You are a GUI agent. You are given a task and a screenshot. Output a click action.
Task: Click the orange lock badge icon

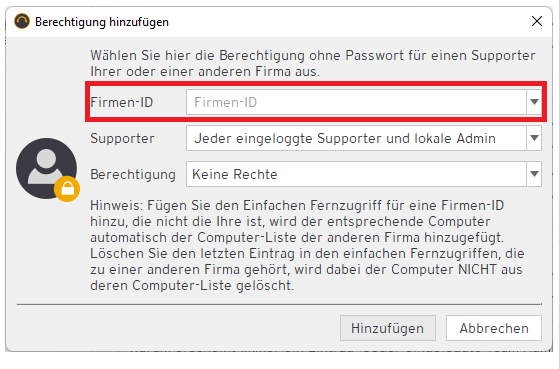tap(67, 189)
